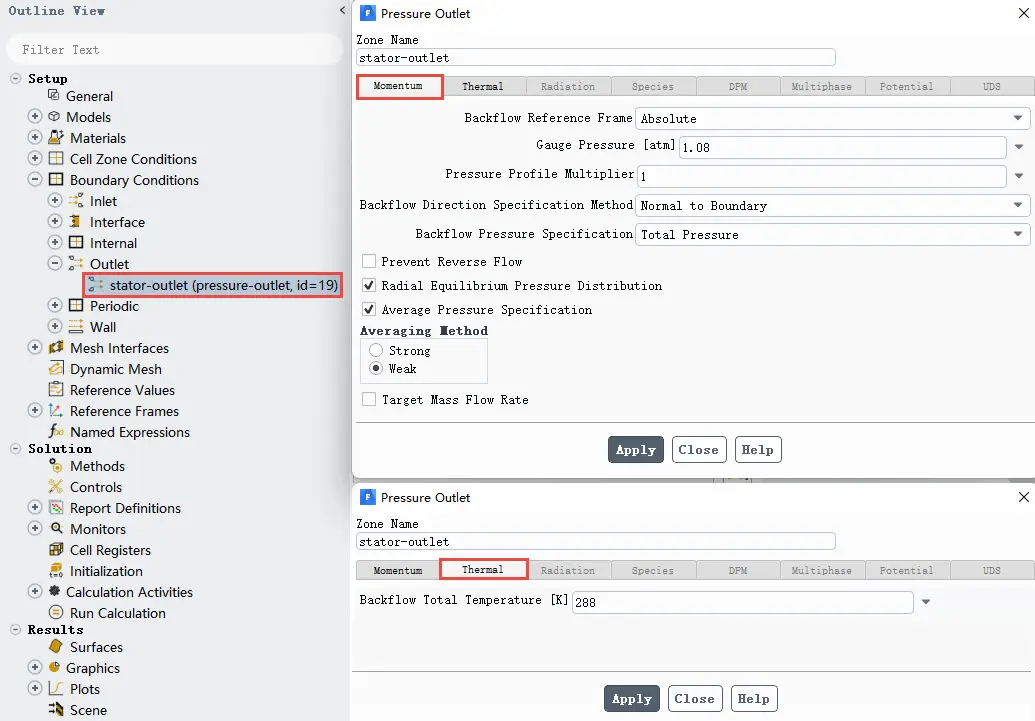1035x721 pixels.
Task: Enable Prevent Reverse Flow checkbox
Action: [369, 261]
